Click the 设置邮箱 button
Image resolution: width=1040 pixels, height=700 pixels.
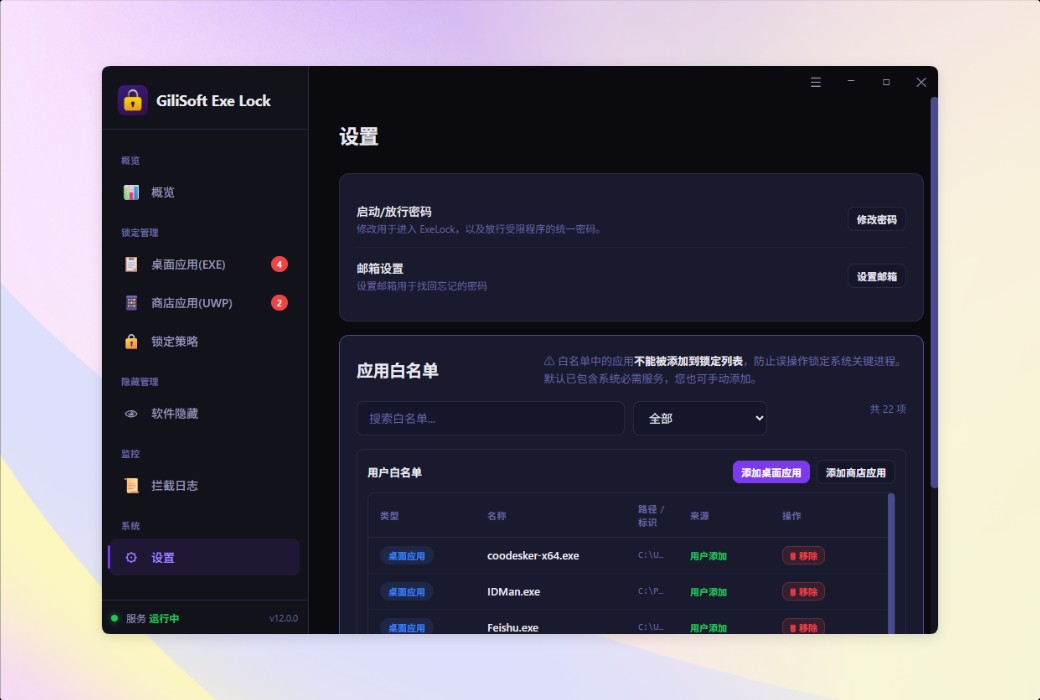tap(877, 276)
